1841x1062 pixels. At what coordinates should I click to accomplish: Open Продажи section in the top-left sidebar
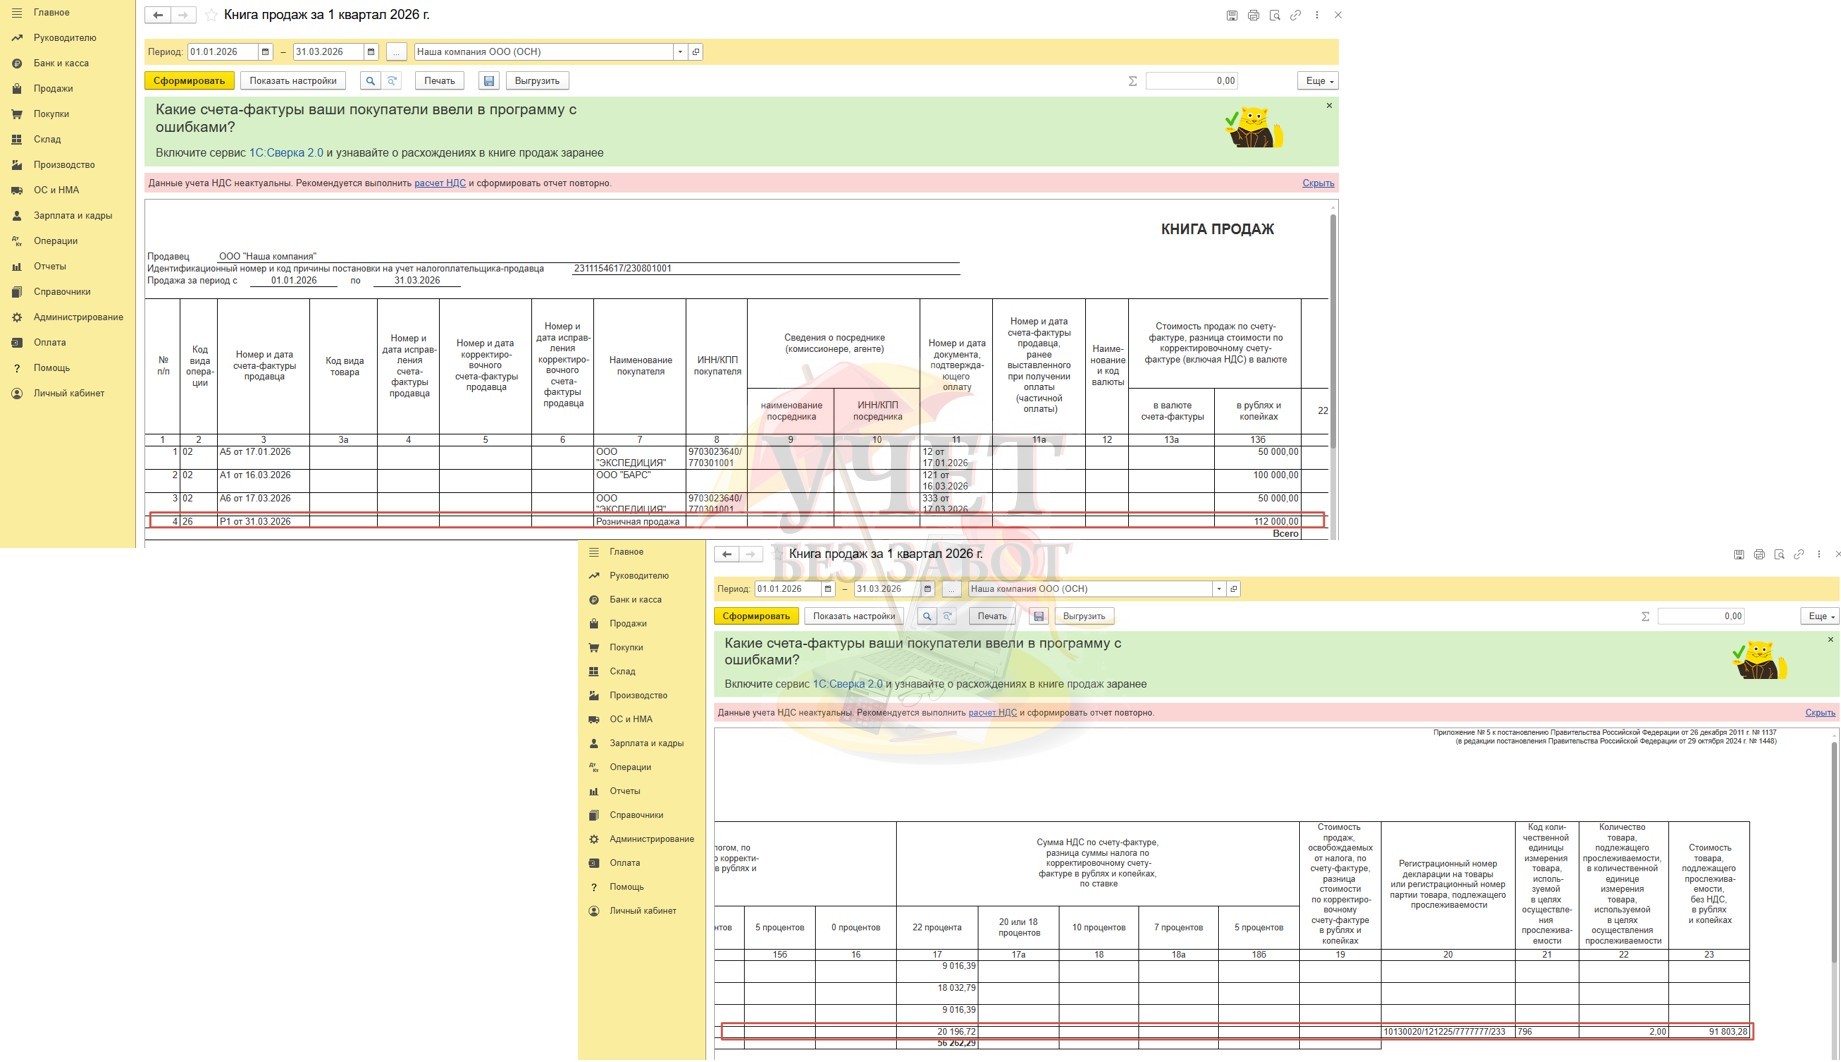[53, 88]
